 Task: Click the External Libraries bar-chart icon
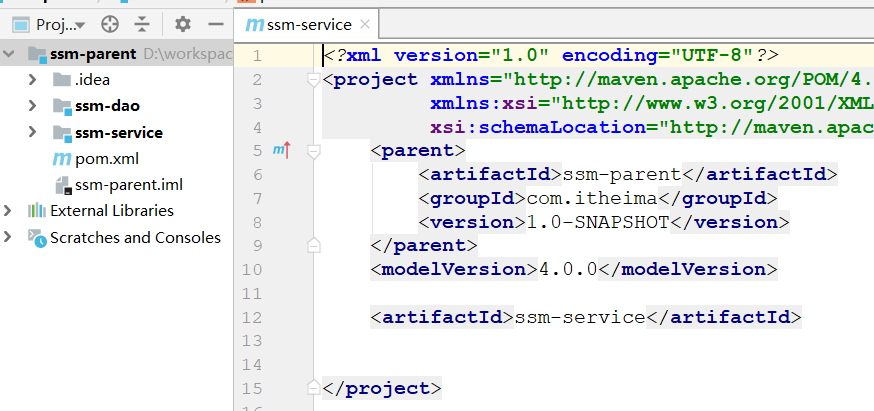point(37,211)
